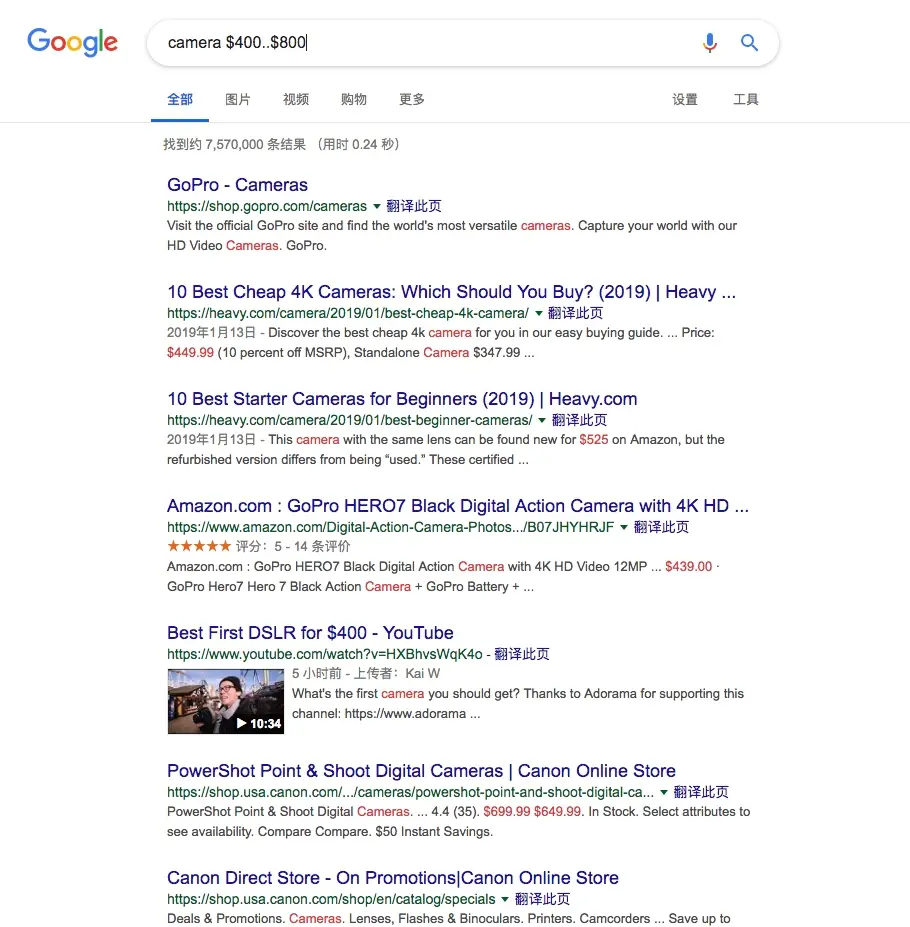Click the $449.99 price in Heavy snippet
910x927 pixels.
pyautogui.click(x=190, y=352)
